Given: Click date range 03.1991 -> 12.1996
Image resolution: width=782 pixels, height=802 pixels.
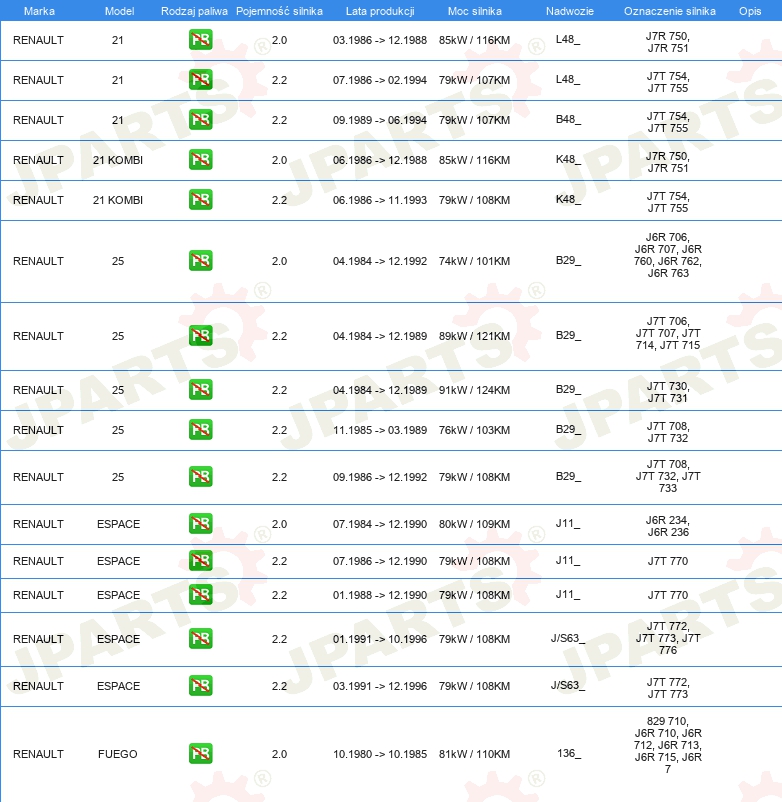Looking at the screenshot, I should 379,686.
